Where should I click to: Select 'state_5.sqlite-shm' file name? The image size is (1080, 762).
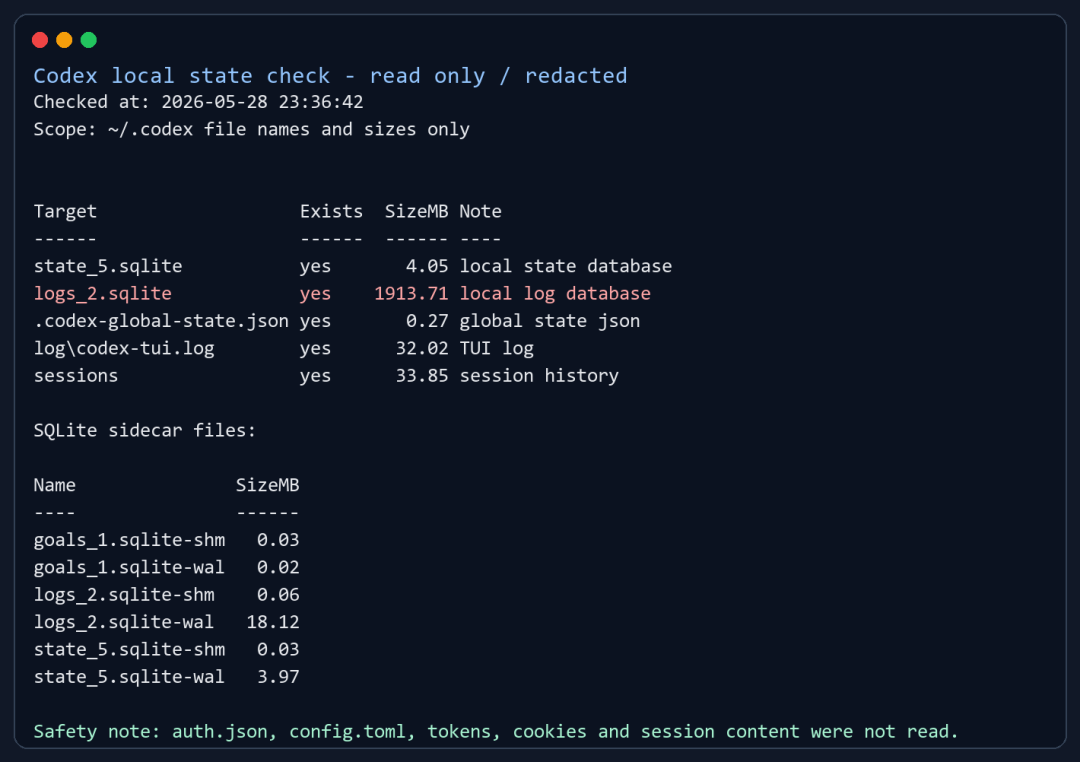129,650
